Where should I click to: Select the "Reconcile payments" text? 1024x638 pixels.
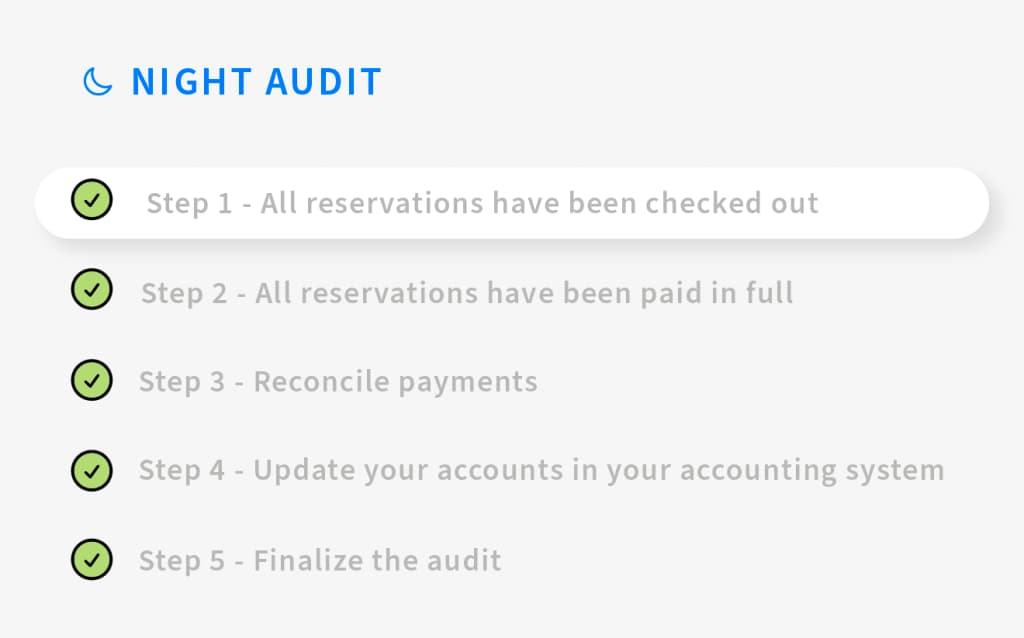pos(395,382)
